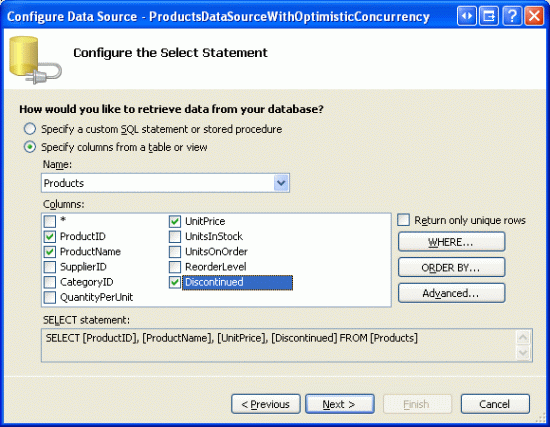Screen dimensions: 550x427
Task: Open the Advanced options button
Action: tap(451, 293)
